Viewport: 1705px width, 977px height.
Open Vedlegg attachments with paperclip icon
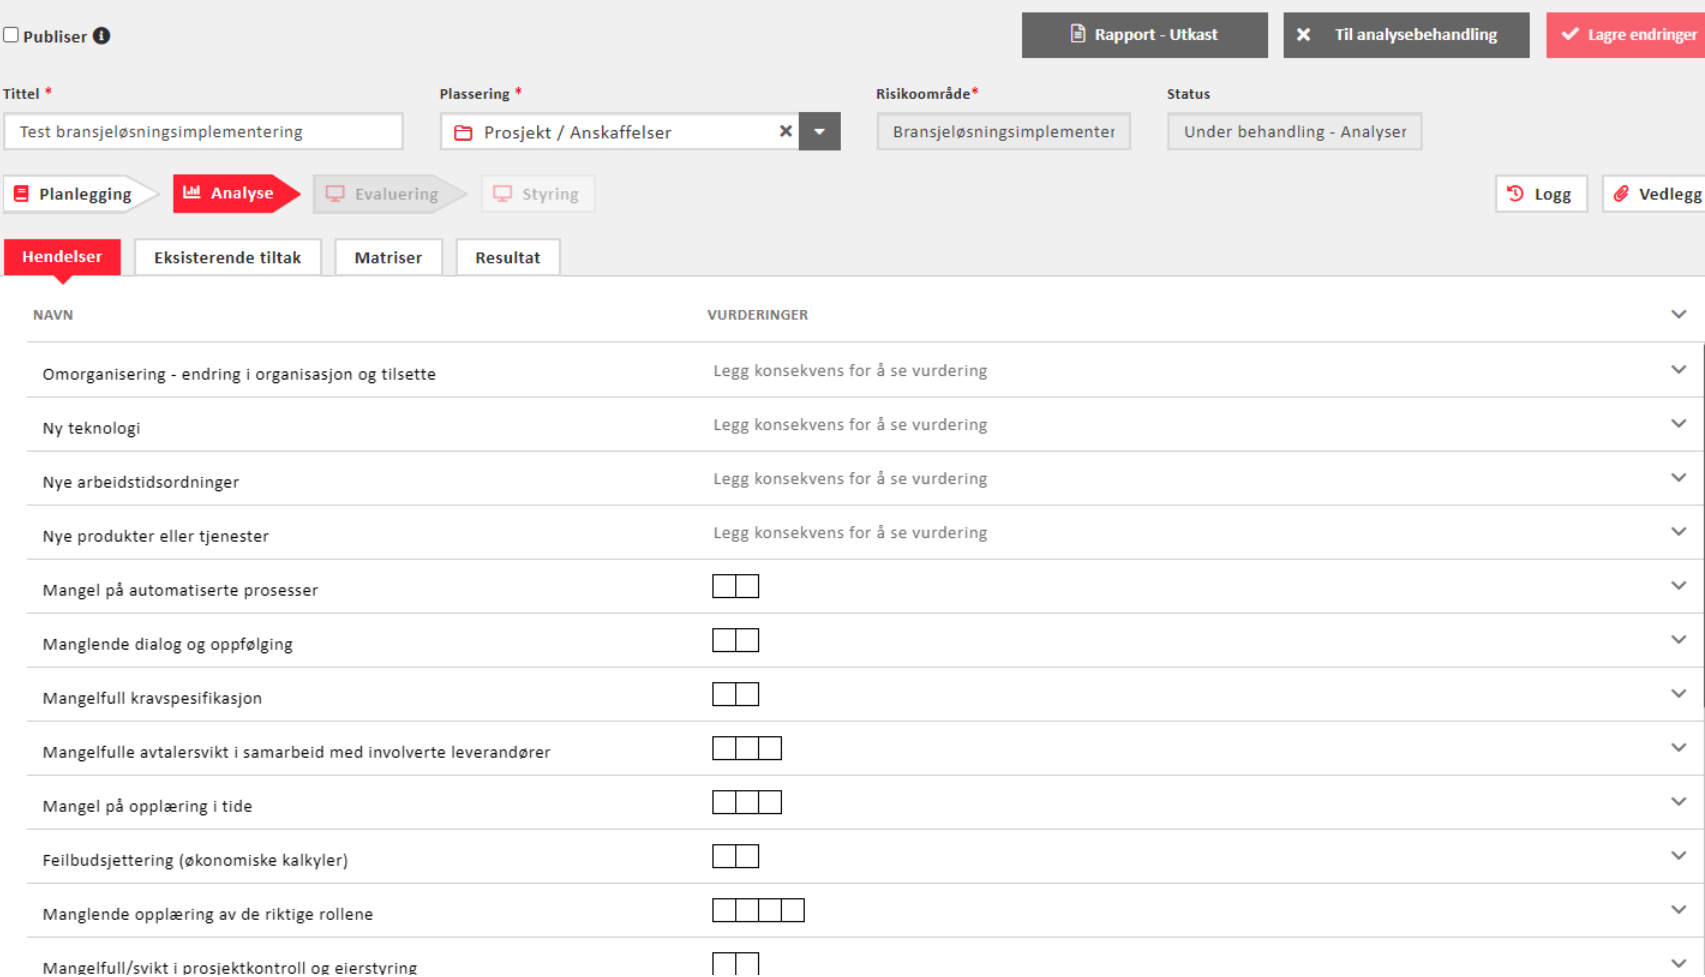click(x=1656, y=194)
